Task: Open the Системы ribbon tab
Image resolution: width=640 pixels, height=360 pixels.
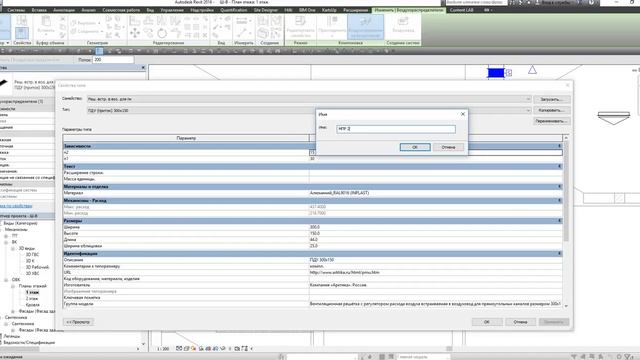Action: click(16, 10)
